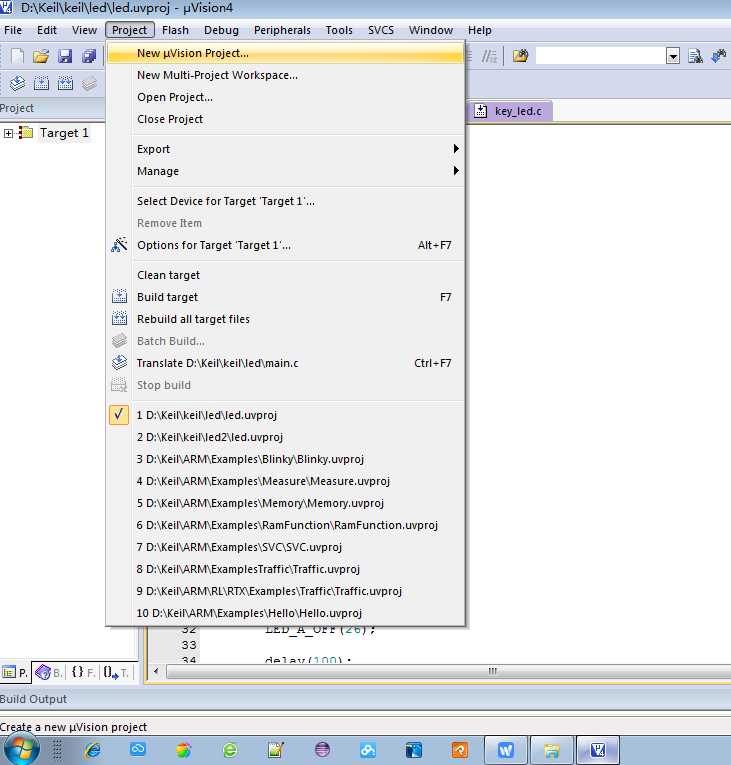Open recent project 7 SVC.uvproj
This screenshot has width=731, height=765.
(285, 547)
